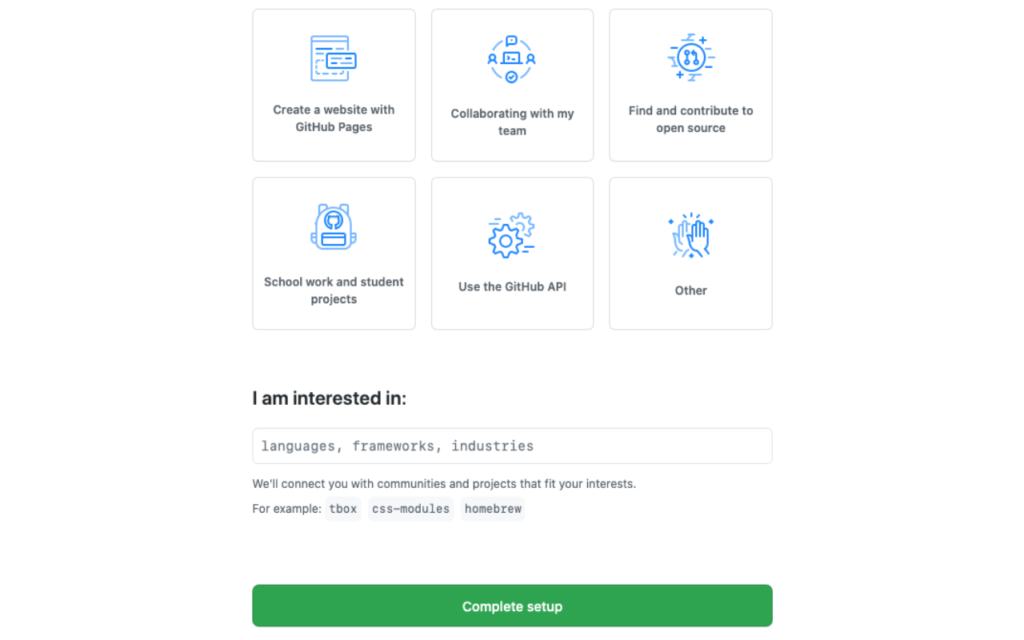The height and width of the screenshot is (640, 1024).
Task: Click the high-five hands icon
Action: click(690, 235)
